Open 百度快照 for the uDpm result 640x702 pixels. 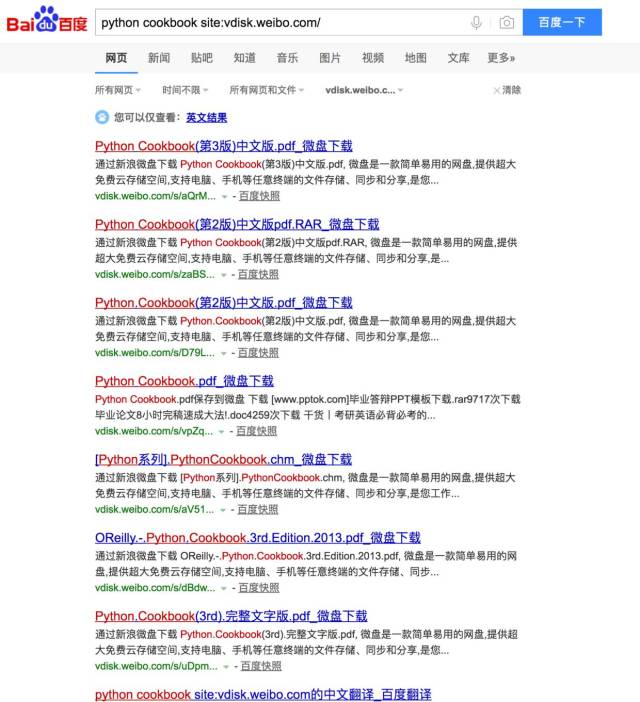point(261,666)
